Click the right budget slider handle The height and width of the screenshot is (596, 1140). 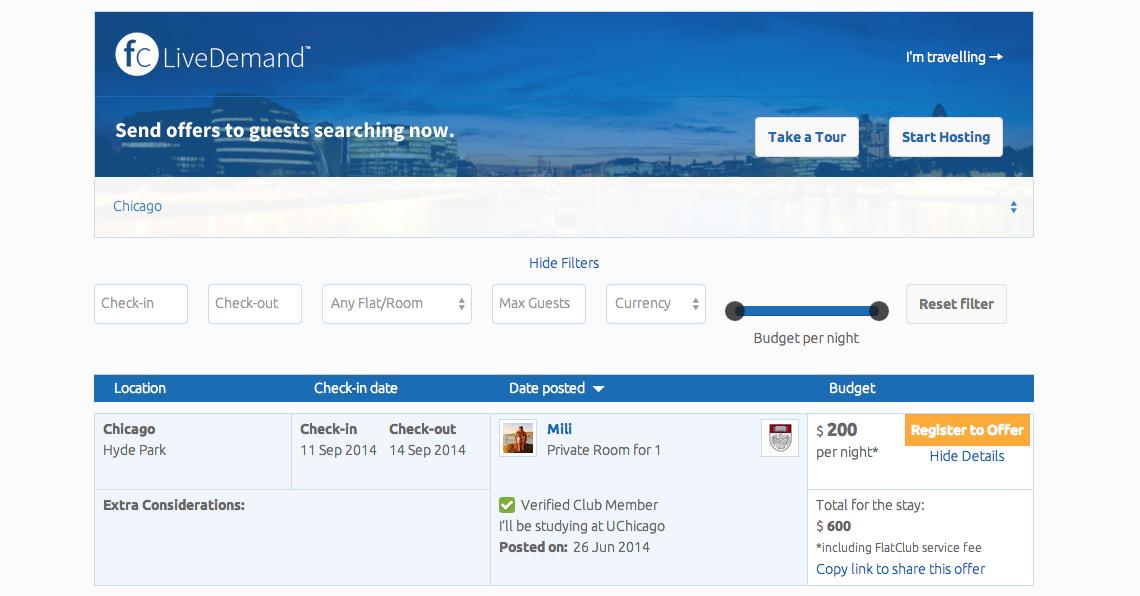[x=879, y=311]
